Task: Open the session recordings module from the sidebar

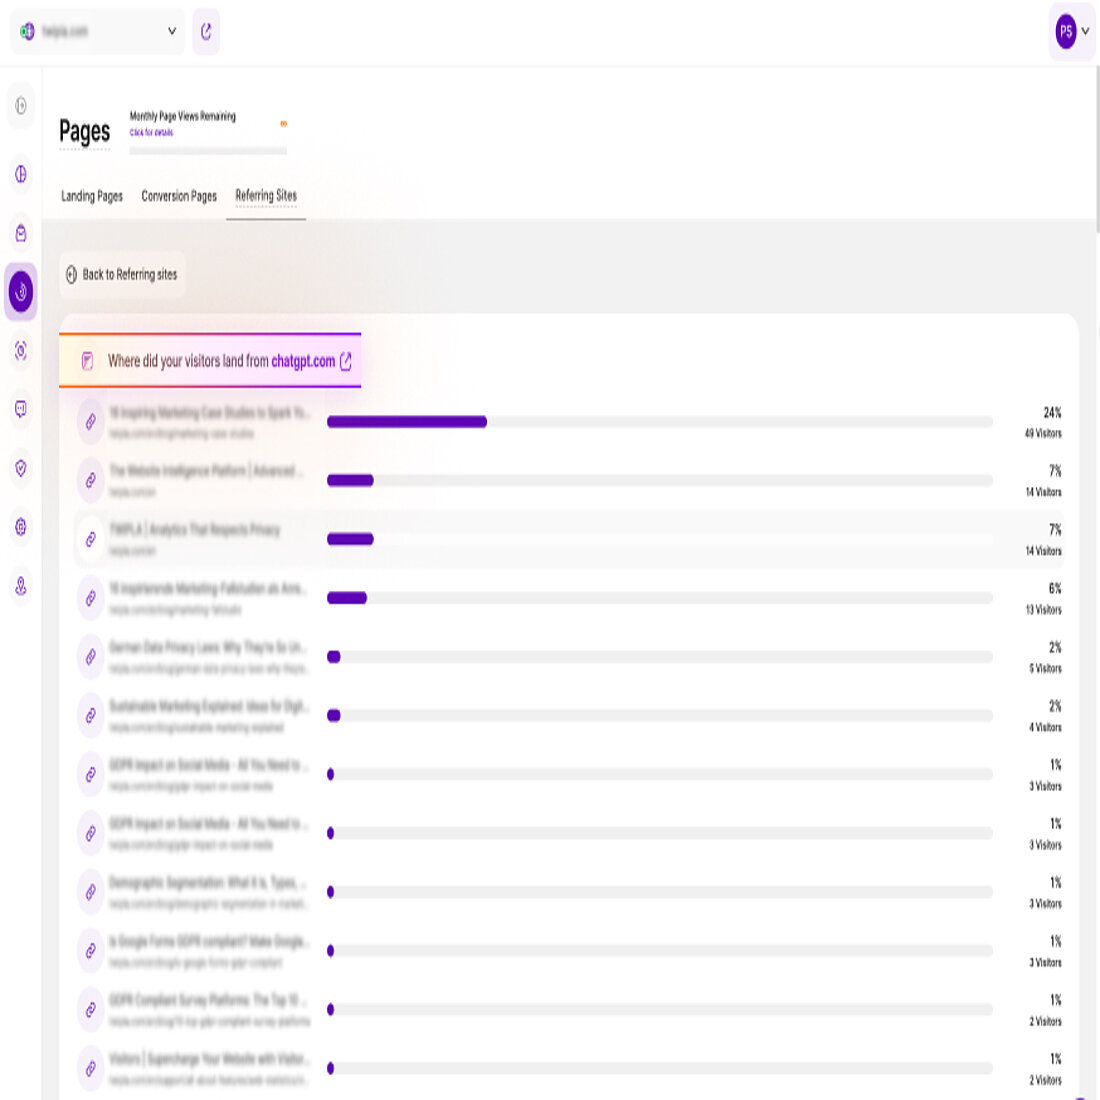Action: click(x=20, y=351)
